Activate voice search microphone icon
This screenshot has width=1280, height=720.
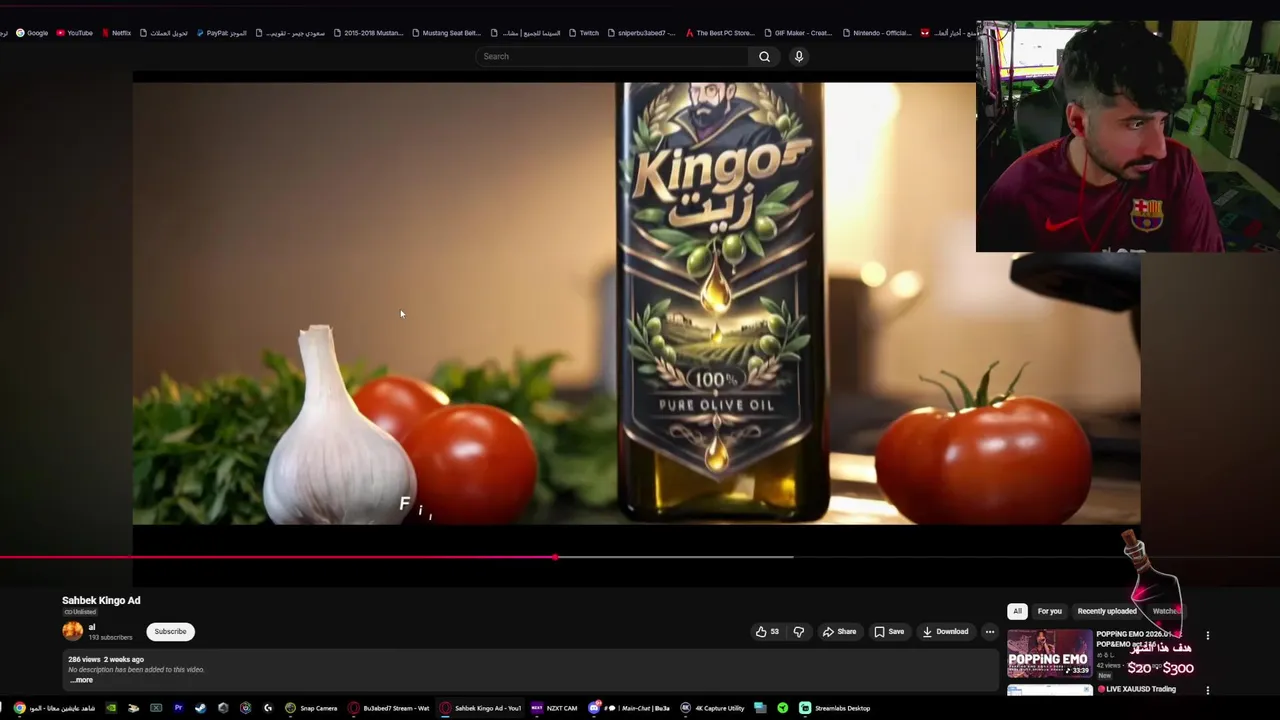point(798,57)
